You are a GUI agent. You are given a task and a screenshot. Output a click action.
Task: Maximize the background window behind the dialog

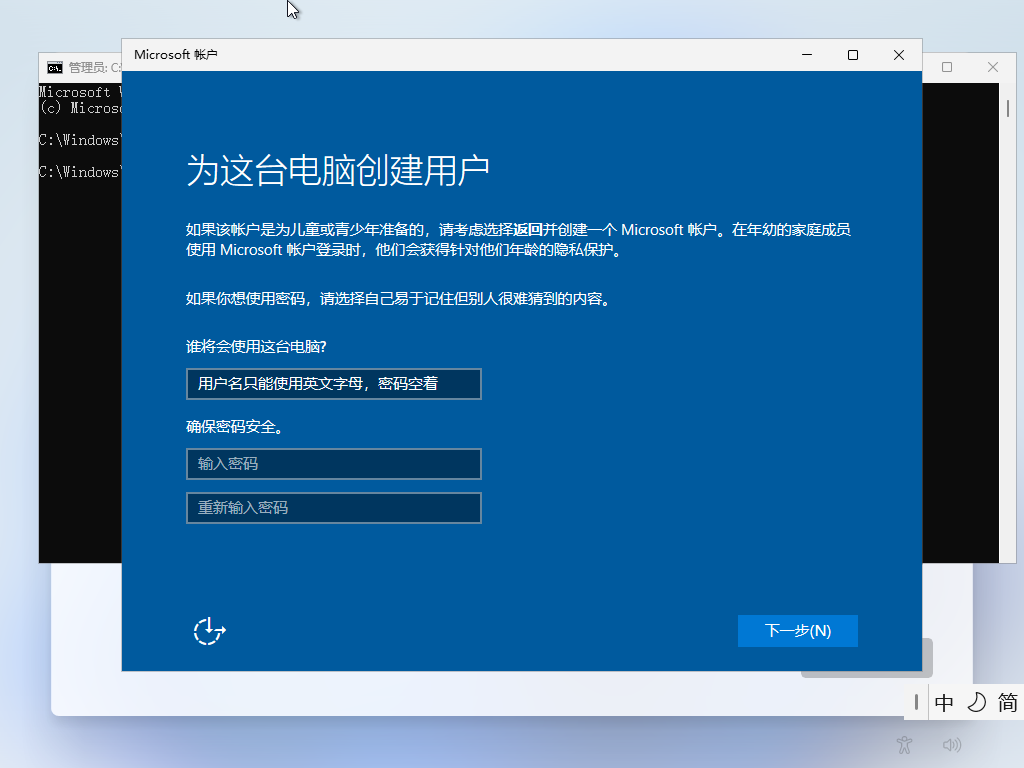point(946,66)
